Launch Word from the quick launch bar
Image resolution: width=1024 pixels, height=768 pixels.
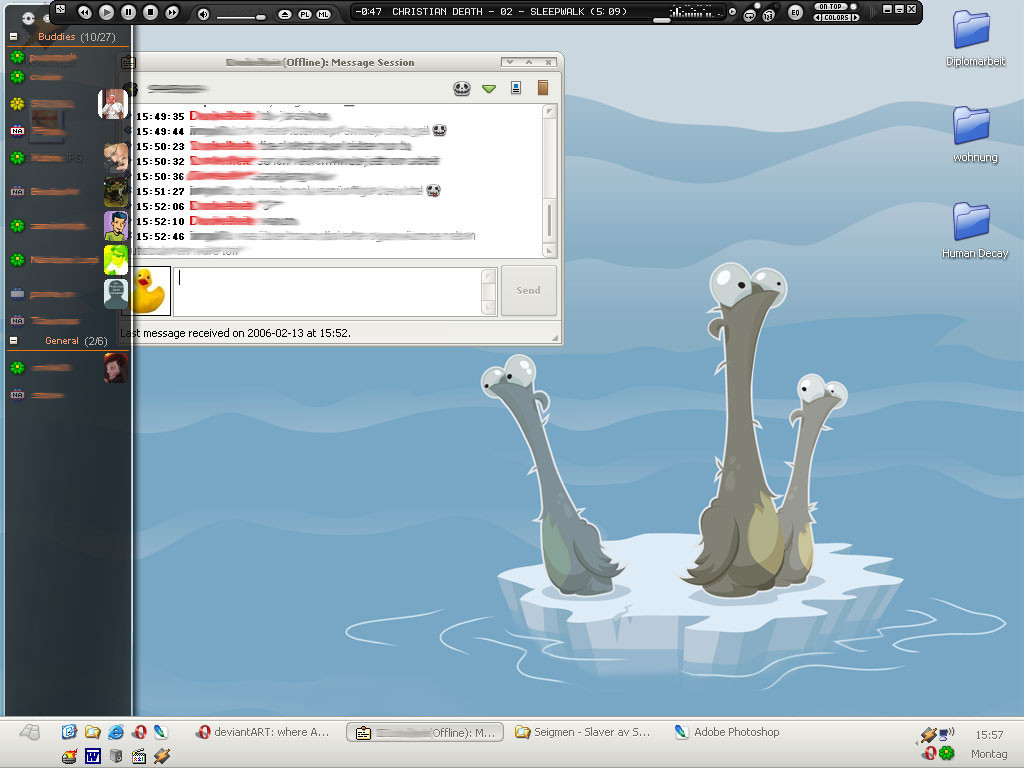click(92, 756)
